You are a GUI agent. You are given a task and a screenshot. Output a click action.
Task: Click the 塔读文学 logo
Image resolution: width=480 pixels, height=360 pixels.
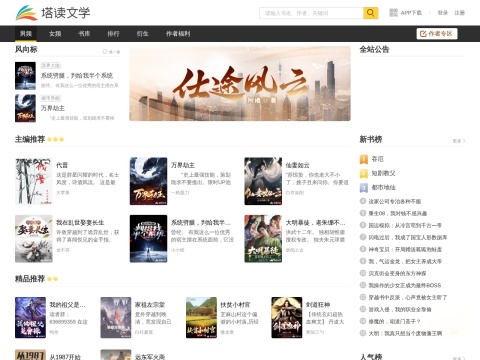pyautogui.click(x=53, y=13)
